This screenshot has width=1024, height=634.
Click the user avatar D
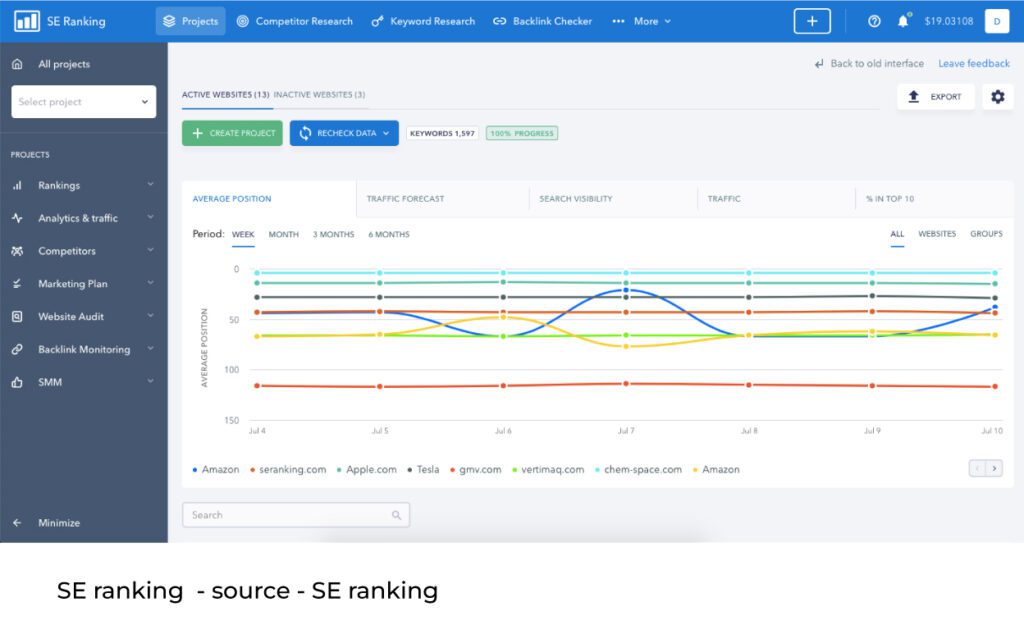(x=997, y=21)
